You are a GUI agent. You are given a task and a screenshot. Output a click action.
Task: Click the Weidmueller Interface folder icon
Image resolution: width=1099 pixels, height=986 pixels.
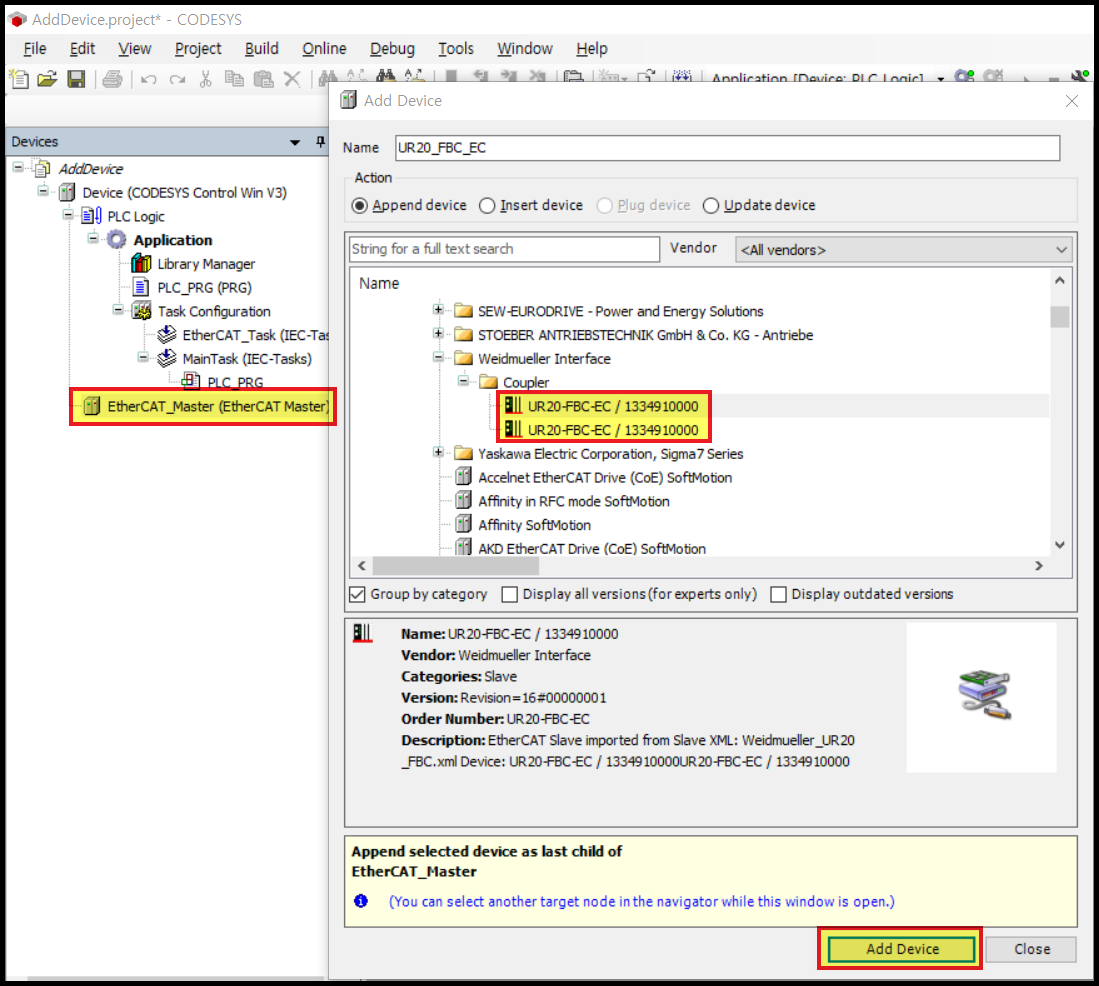tap(463, 358)
